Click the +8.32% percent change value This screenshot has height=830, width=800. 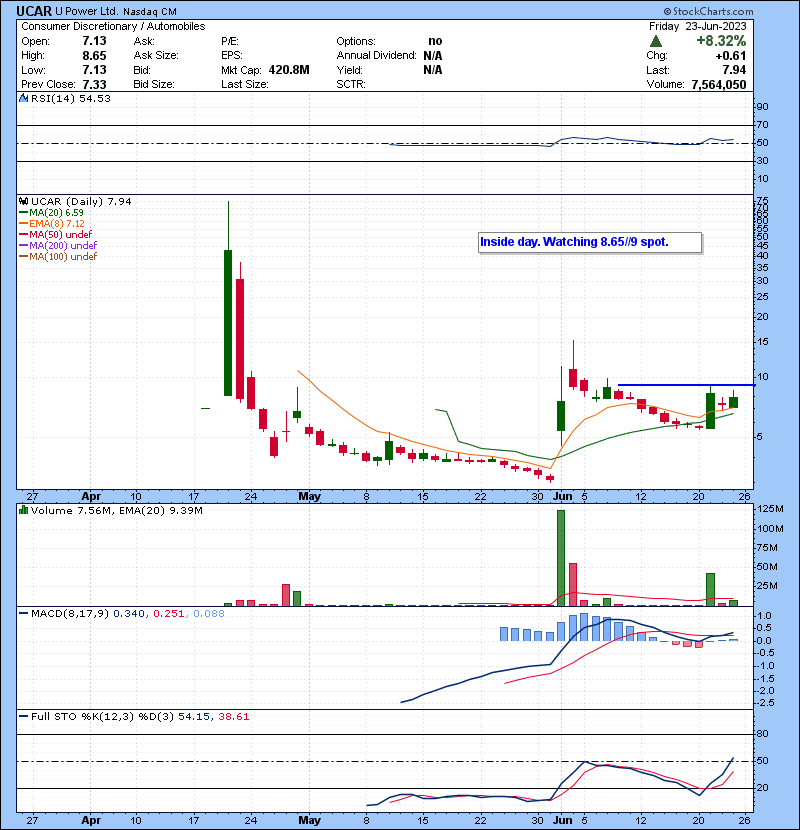[x=721, y=41]
